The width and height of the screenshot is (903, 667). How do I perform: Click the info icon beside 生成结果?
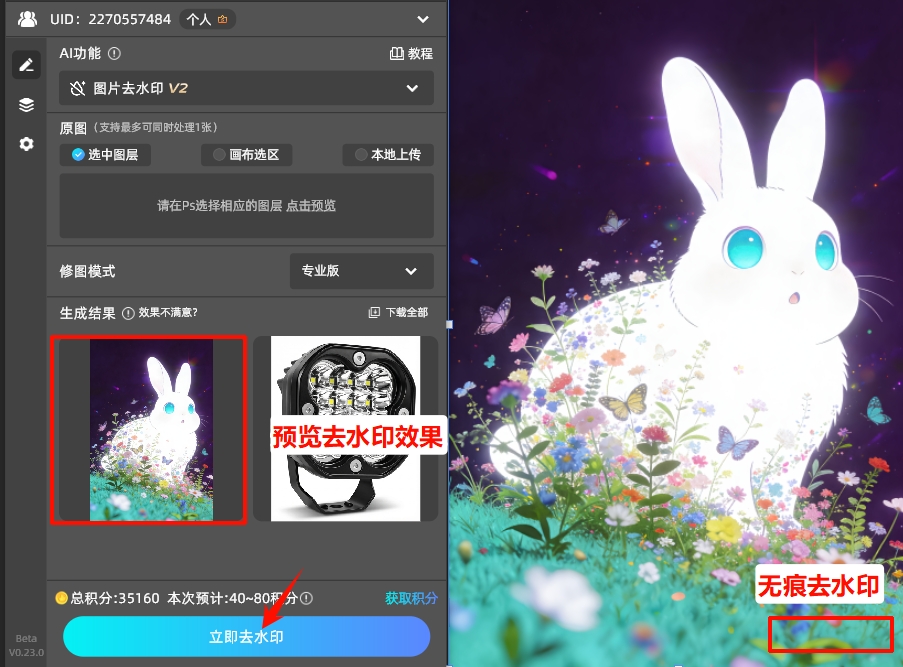(127, 312)
